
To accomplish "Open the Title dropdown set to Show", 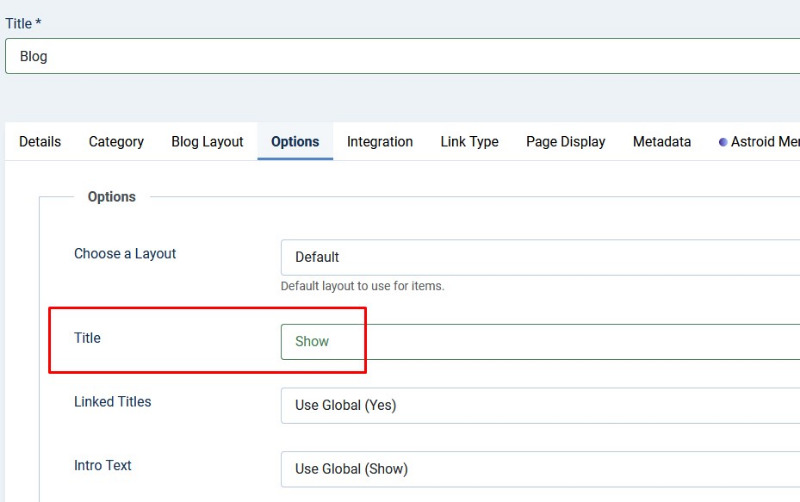I will click(x=540, y=342).
